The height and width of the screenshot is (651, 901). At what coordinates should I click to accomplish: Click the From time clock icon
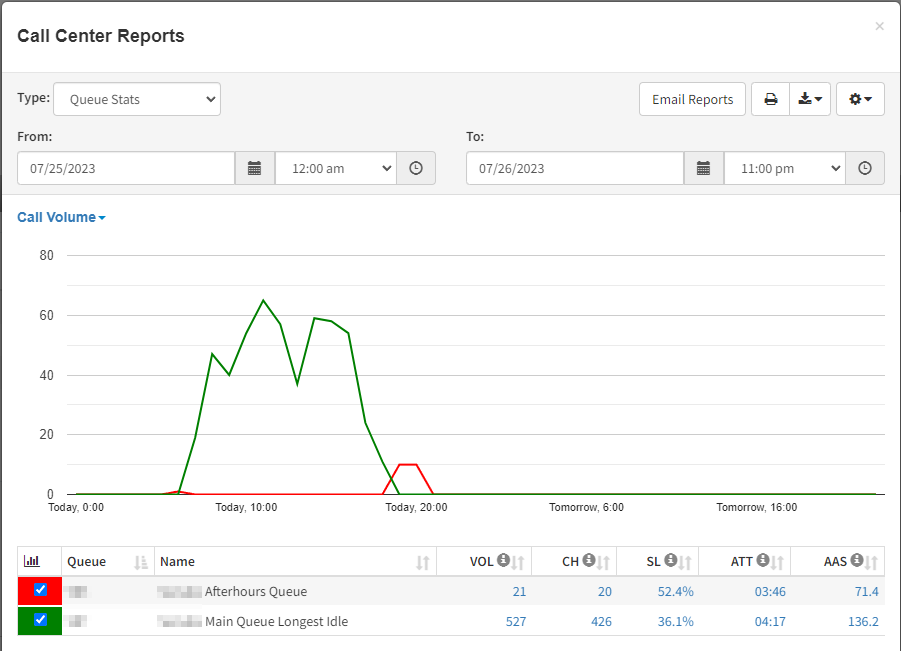416,168
